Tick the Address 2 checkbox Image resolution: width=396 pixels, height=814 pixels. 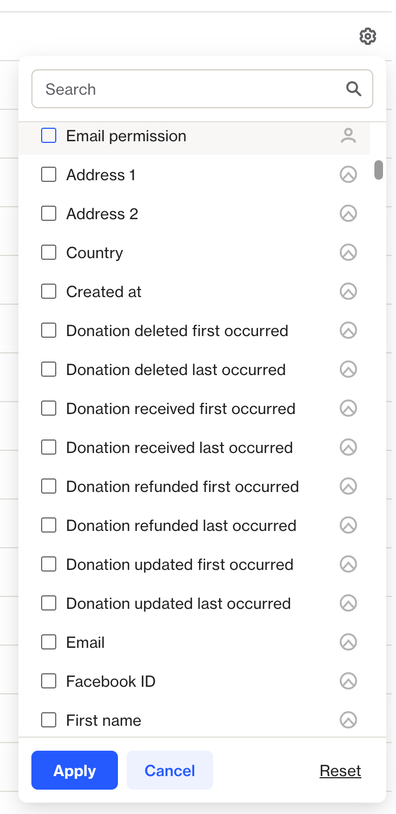click(48, 214)
